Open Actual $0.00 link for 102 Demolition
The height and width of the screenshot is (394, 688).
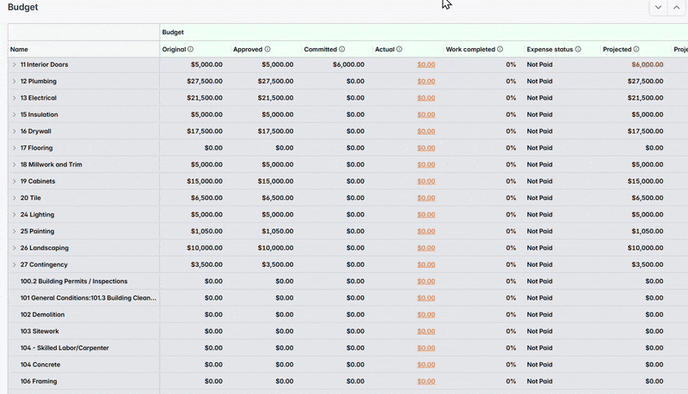tap(426, 315)
